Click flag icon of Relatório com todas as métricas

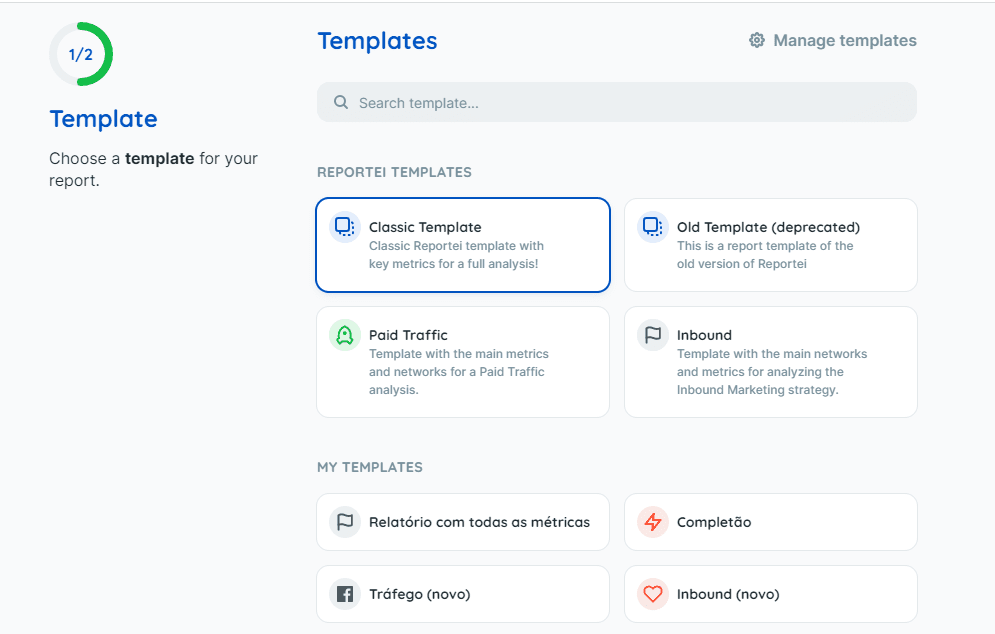(345, 522)
